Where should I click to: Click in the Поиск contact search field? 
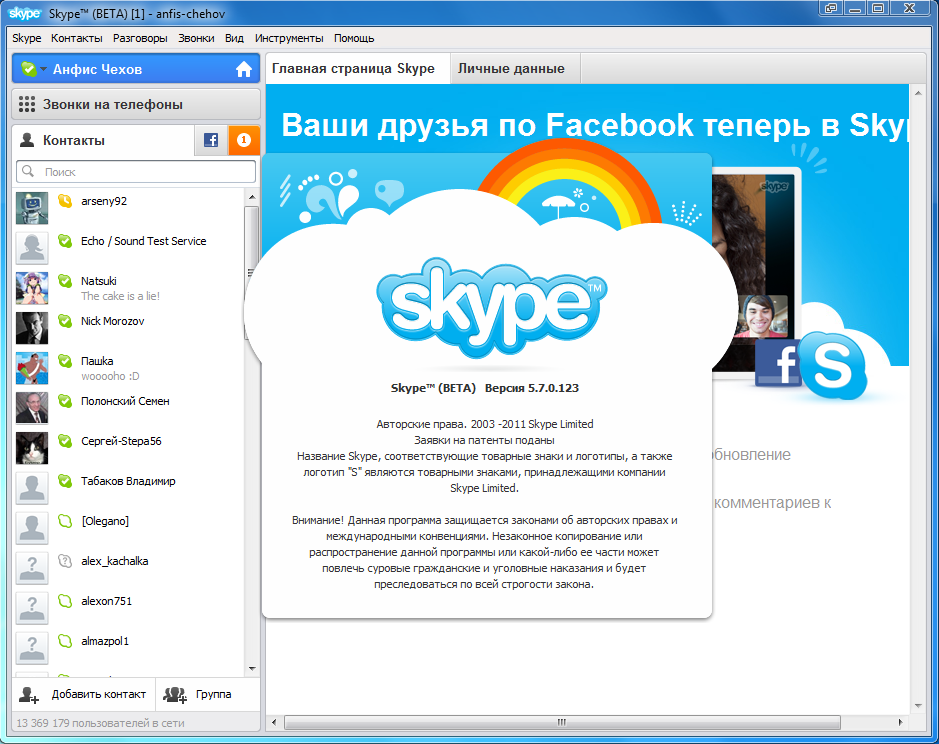pos(140,172)
